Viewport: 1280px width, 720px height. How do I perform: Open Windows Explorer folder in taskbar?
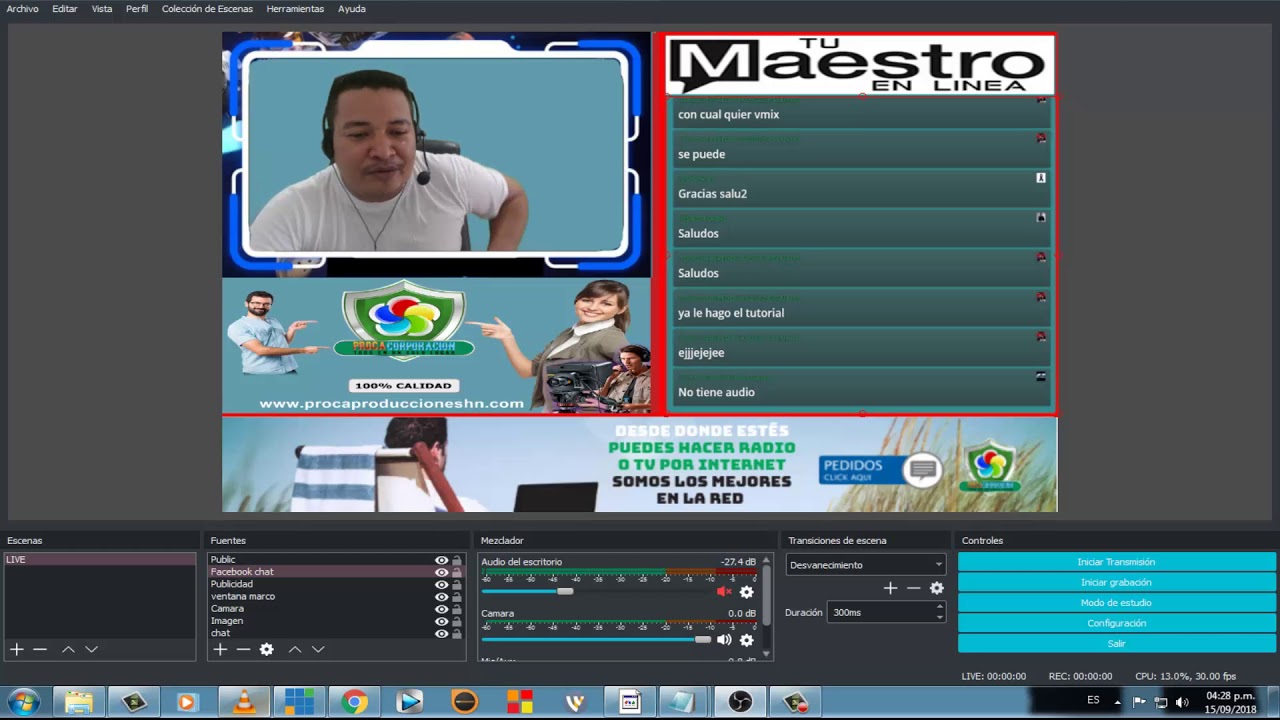coord(78,702)
